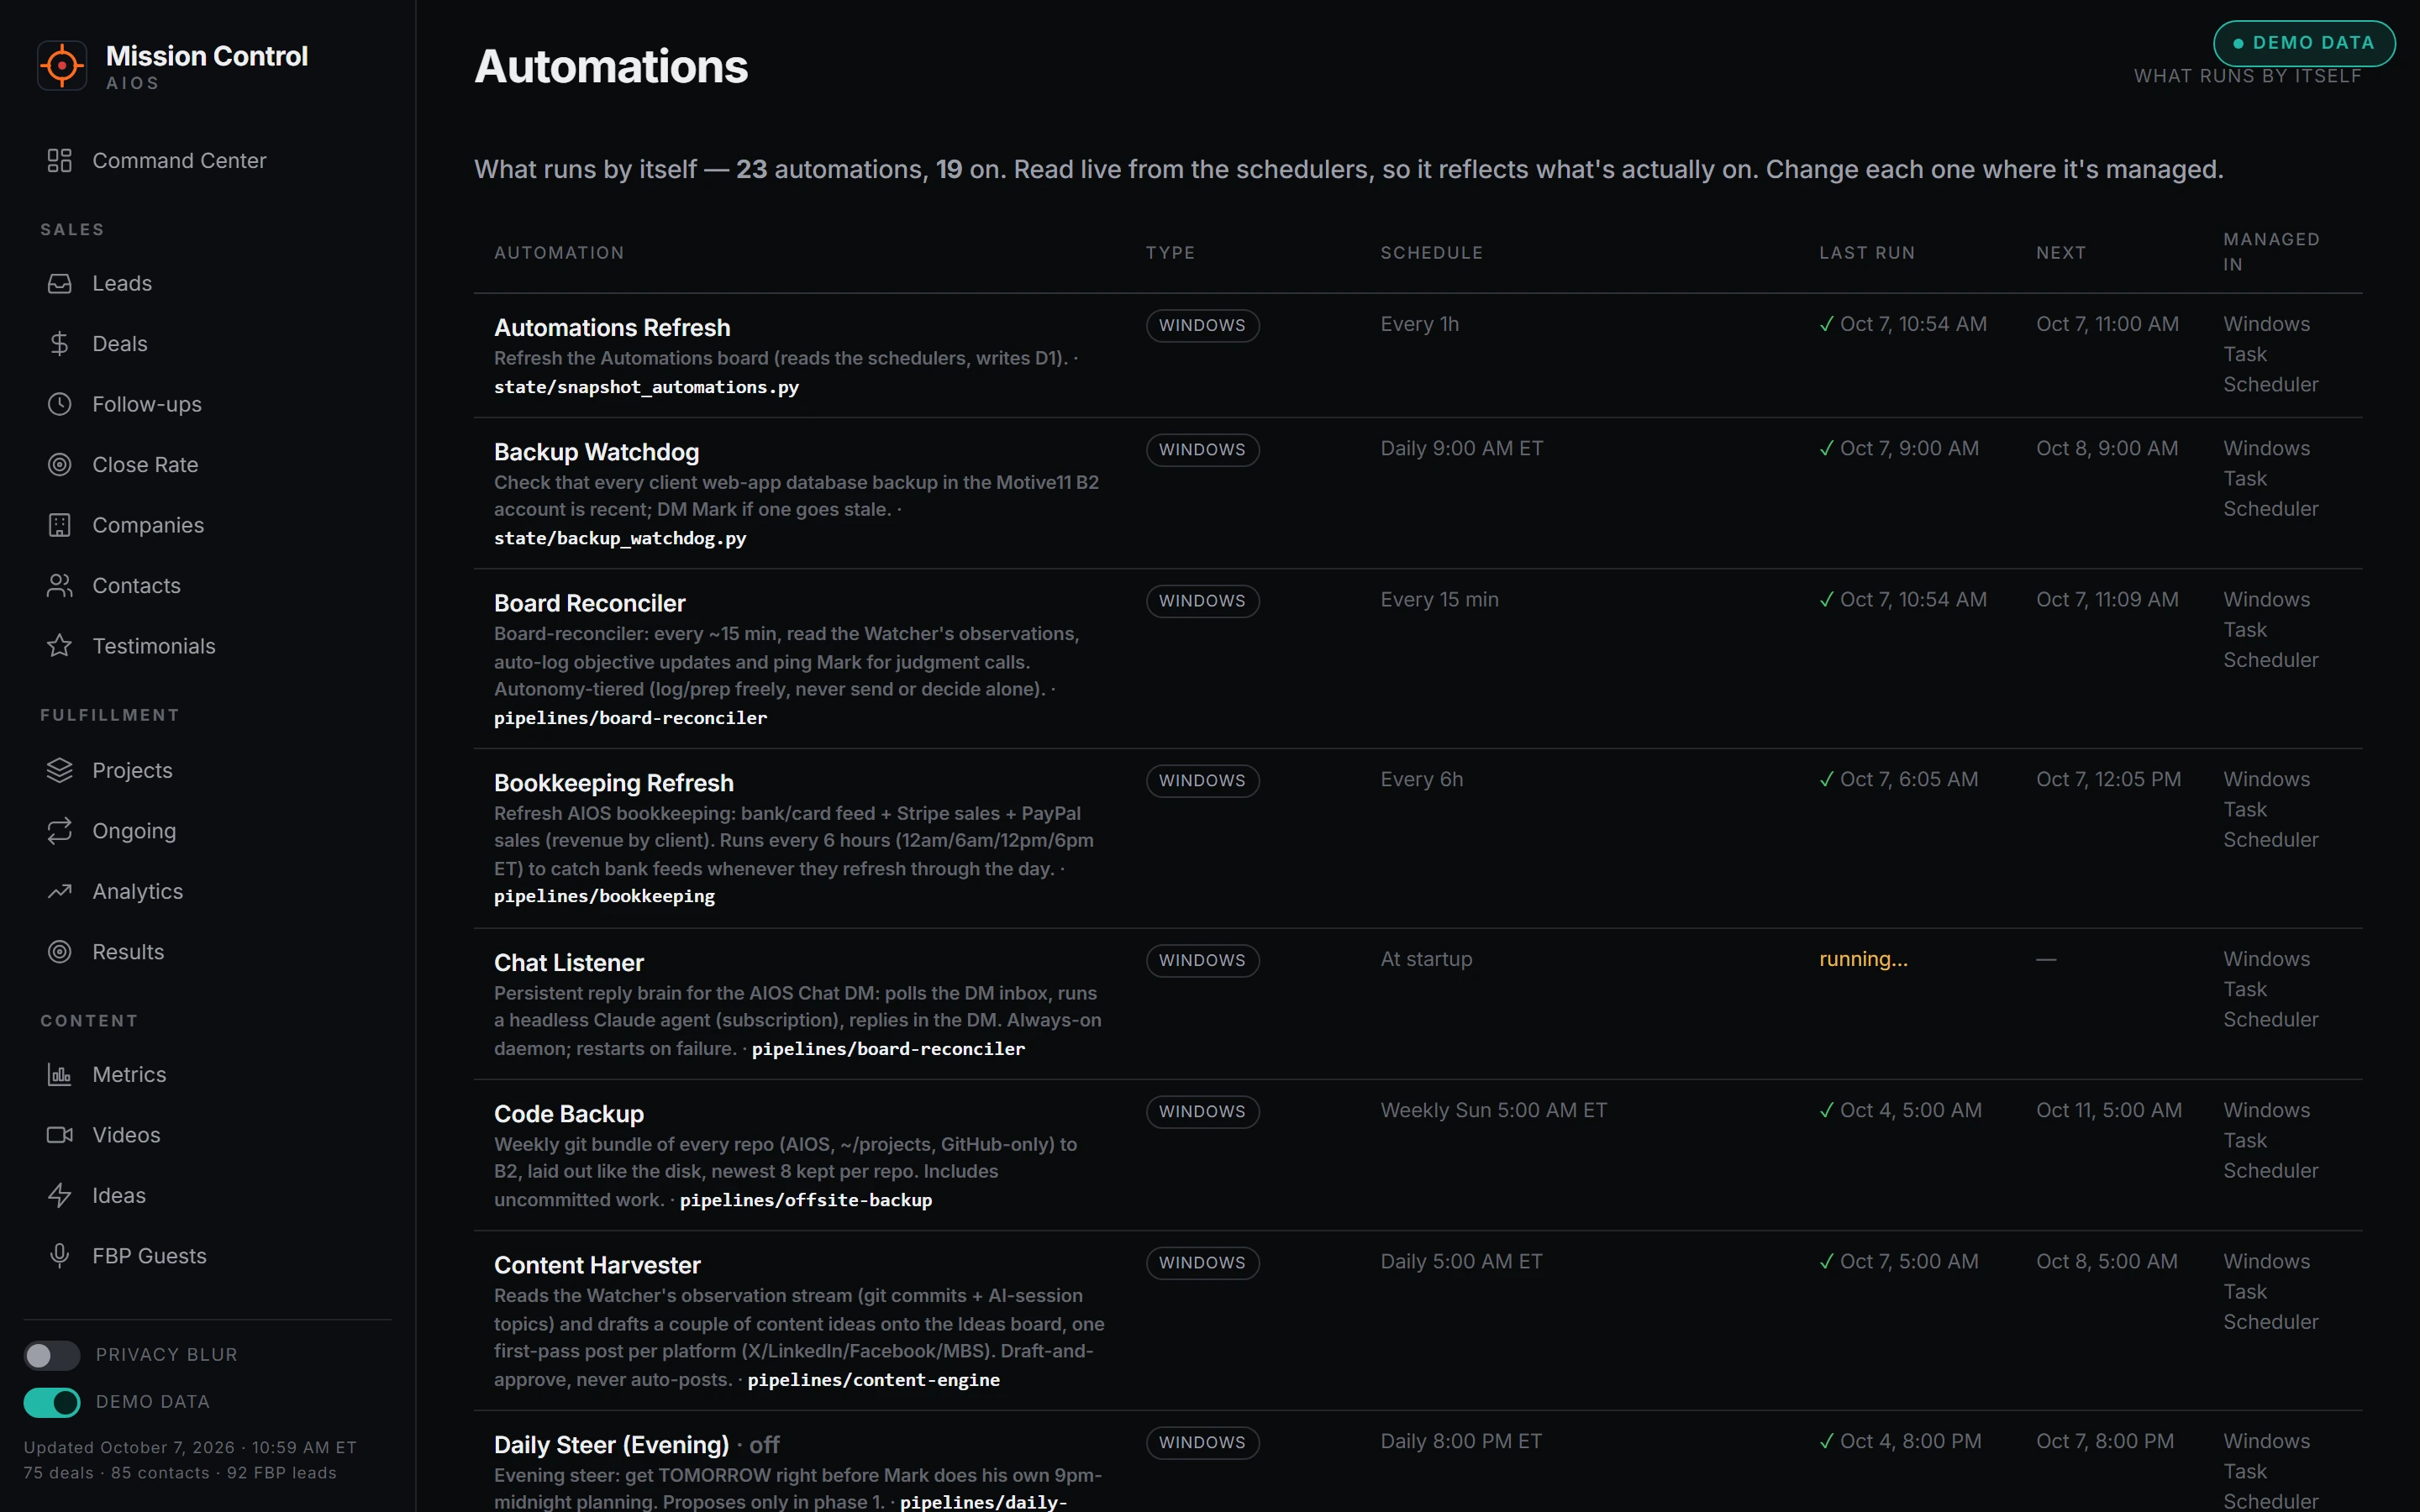Click 'Oct 7, 12:05 PM' next run
This screenshot has width=2420, height=1512.
(2108, 779)
